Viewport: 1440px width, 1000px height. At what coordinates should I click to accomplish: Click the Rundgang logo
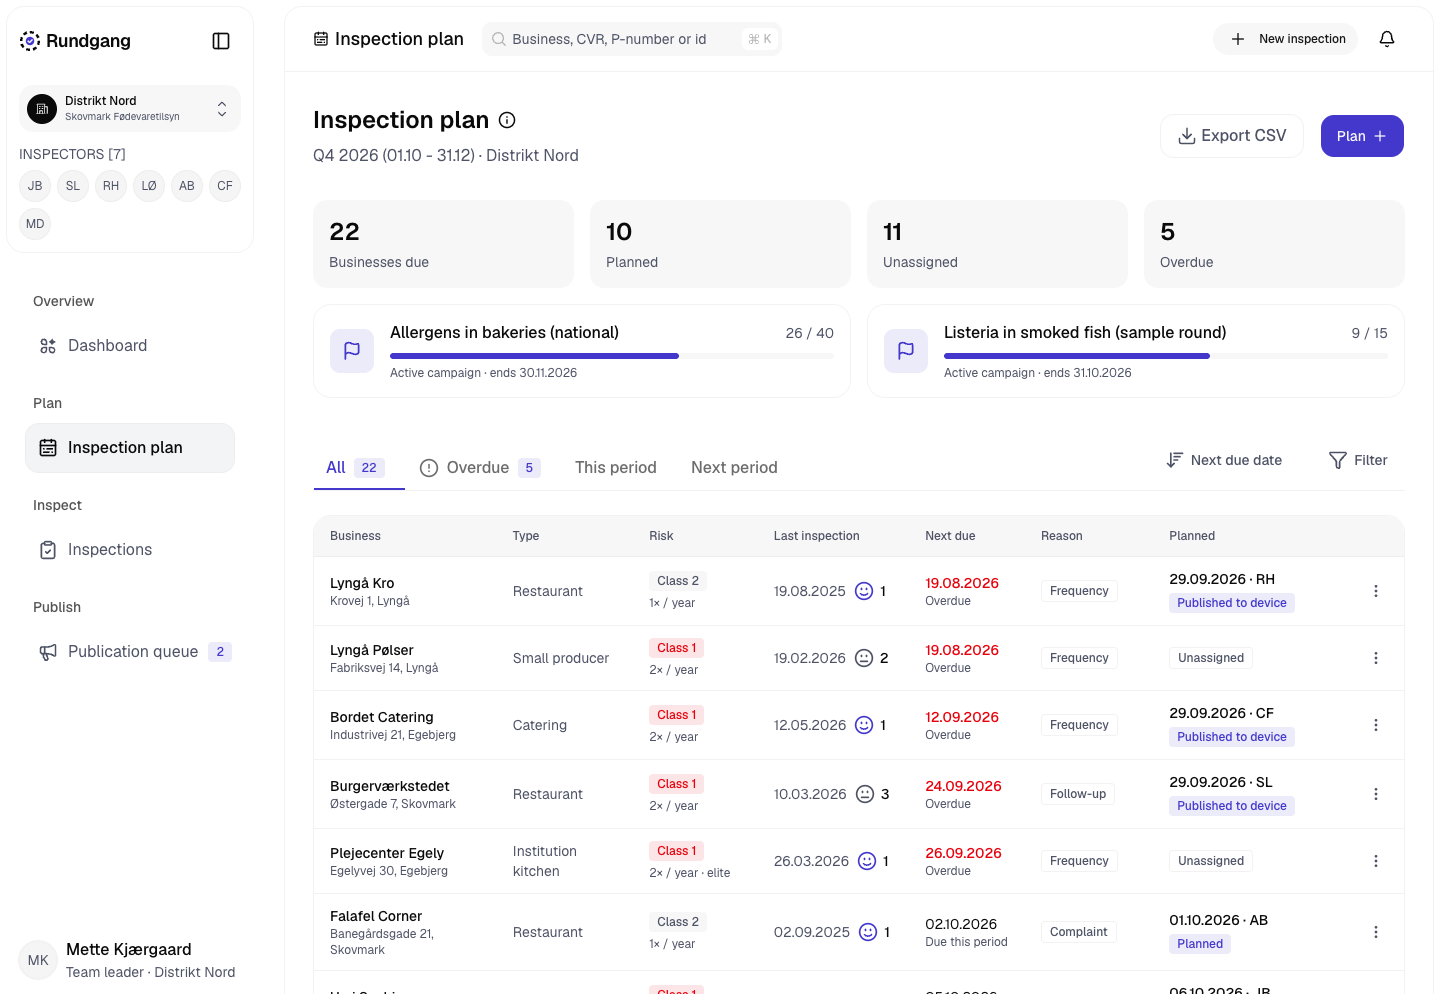pos(75,41)
